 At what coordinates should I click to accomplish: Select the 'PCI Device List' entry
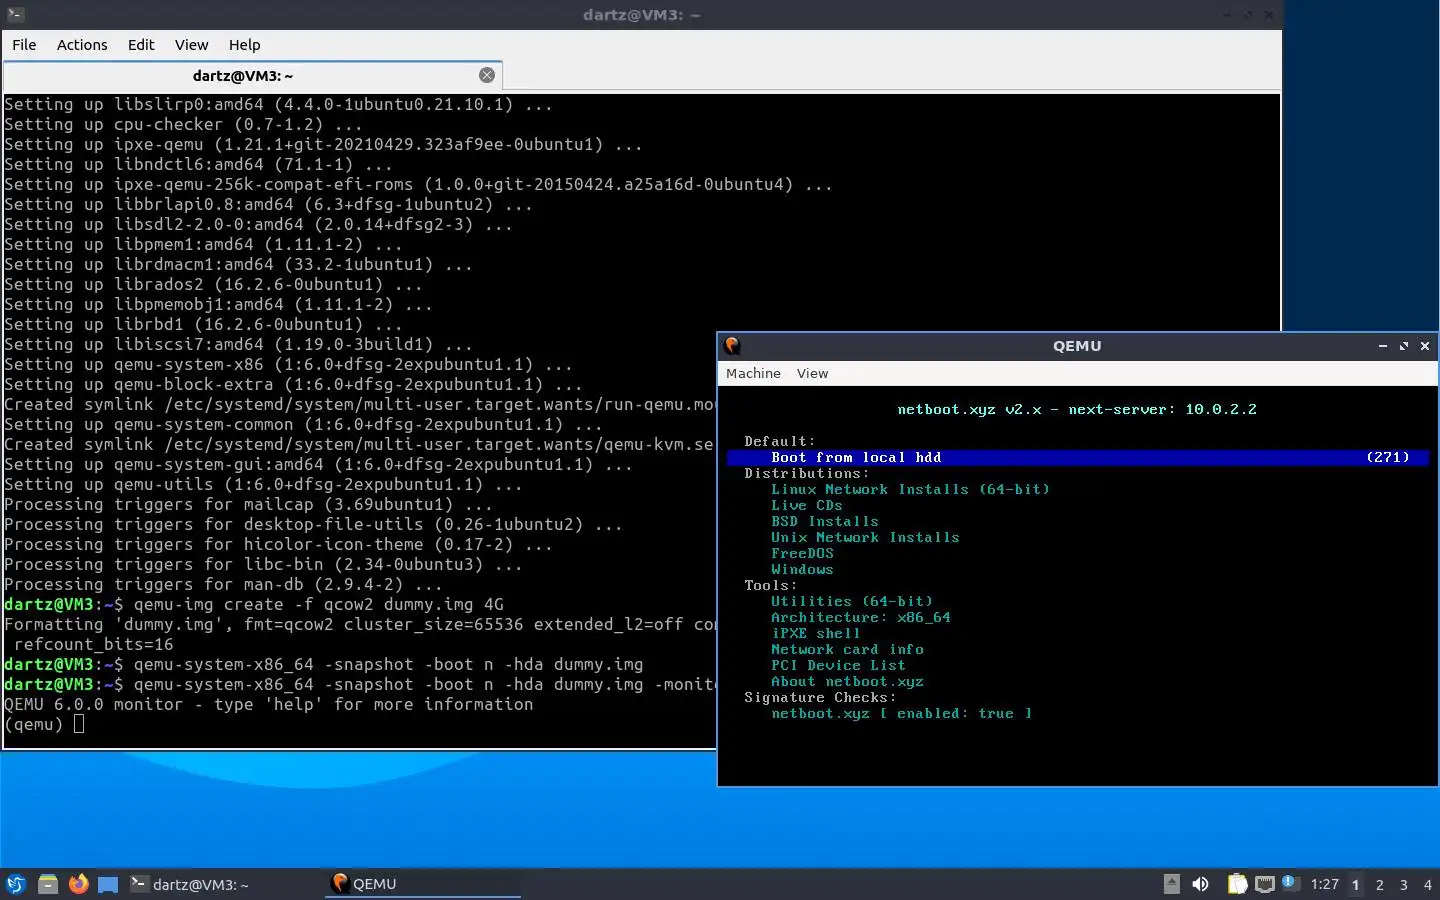click(838, 665)
